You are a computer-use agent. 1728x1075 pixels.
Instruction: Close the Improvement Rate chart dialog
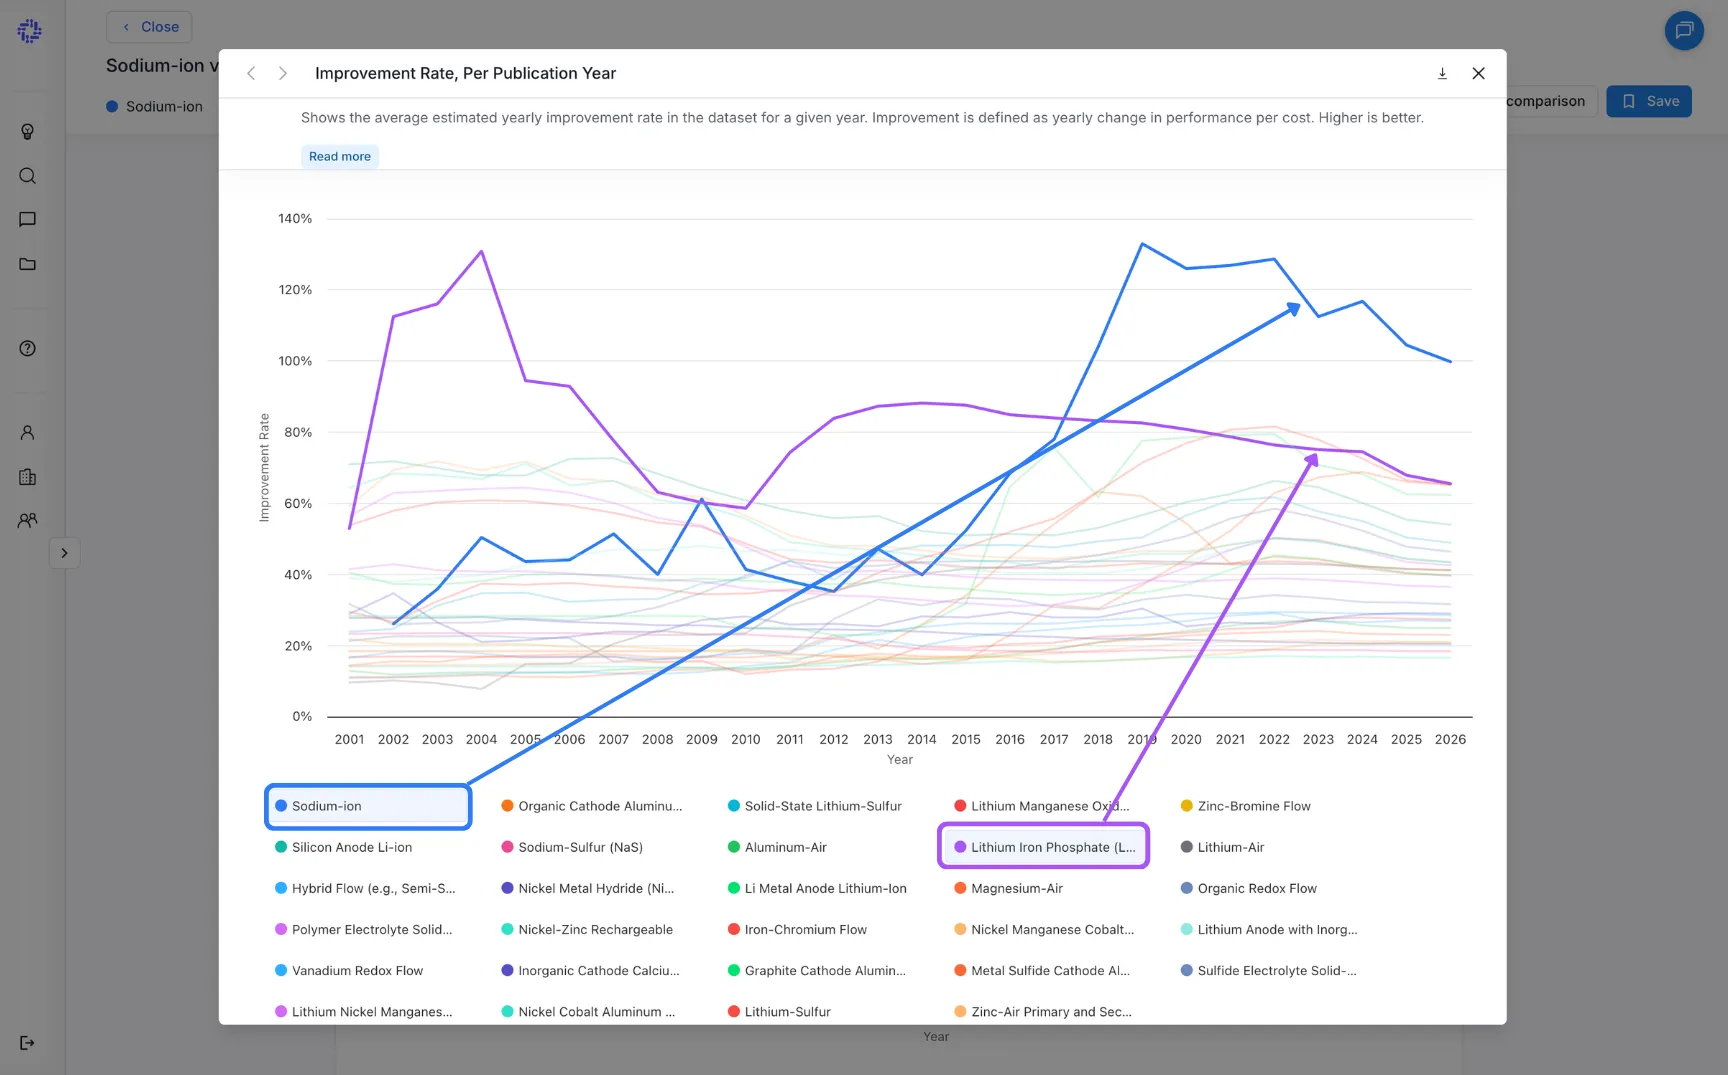coord(1479,73)
